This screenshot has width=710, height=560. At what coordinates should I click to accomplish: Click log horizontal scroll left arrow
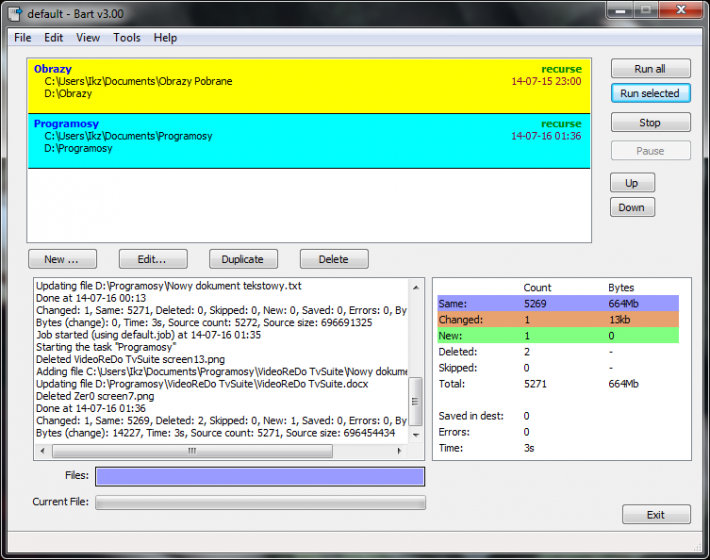click(x=43, y=451)
